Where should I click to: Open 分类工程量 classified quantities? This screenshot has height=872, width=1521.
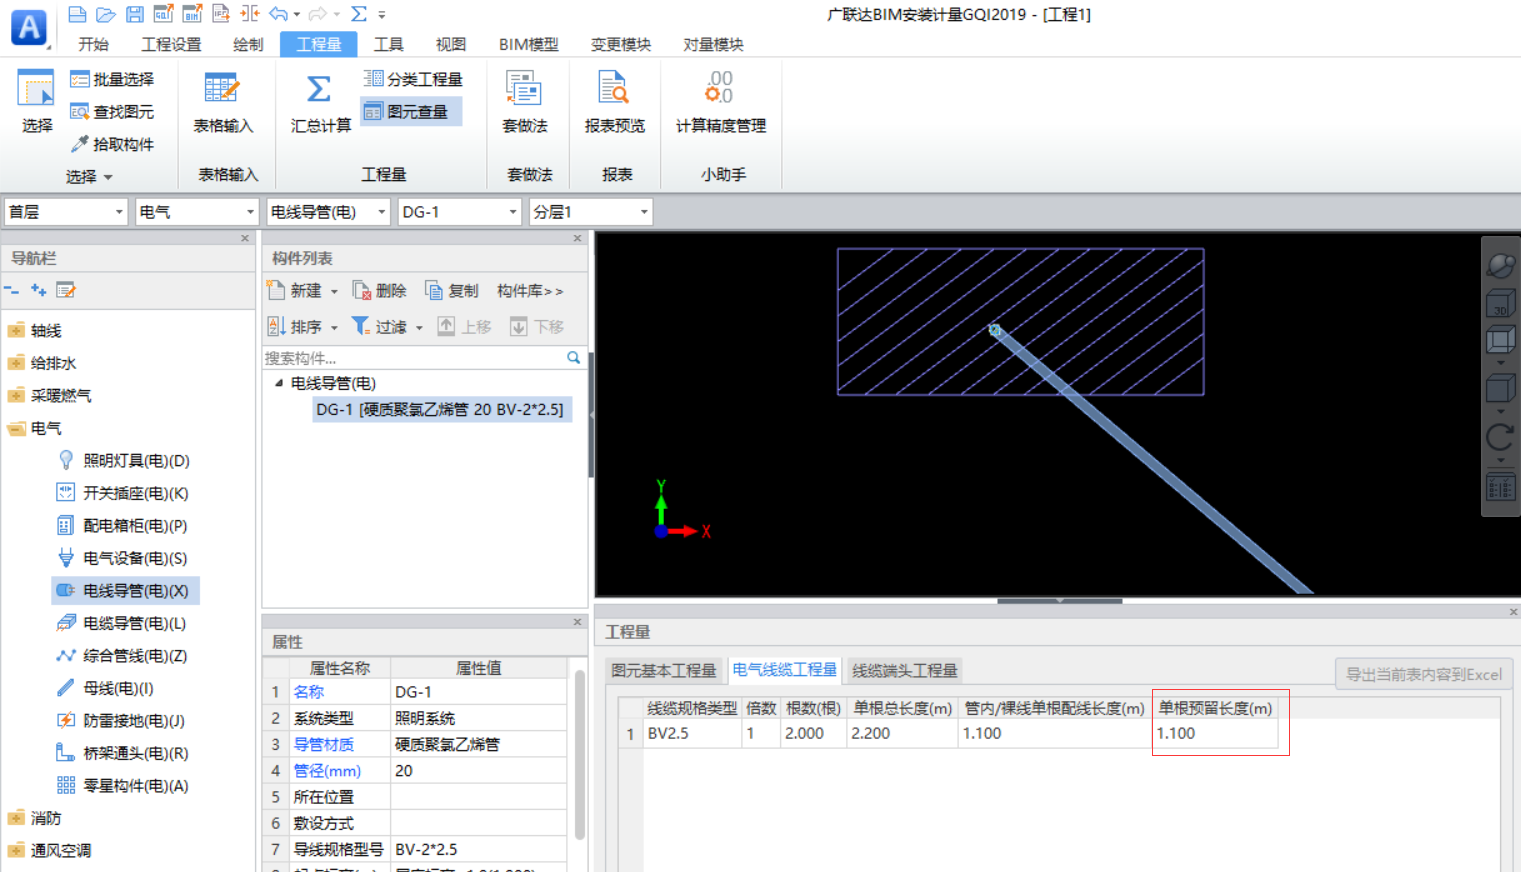[x=412, y=79]
